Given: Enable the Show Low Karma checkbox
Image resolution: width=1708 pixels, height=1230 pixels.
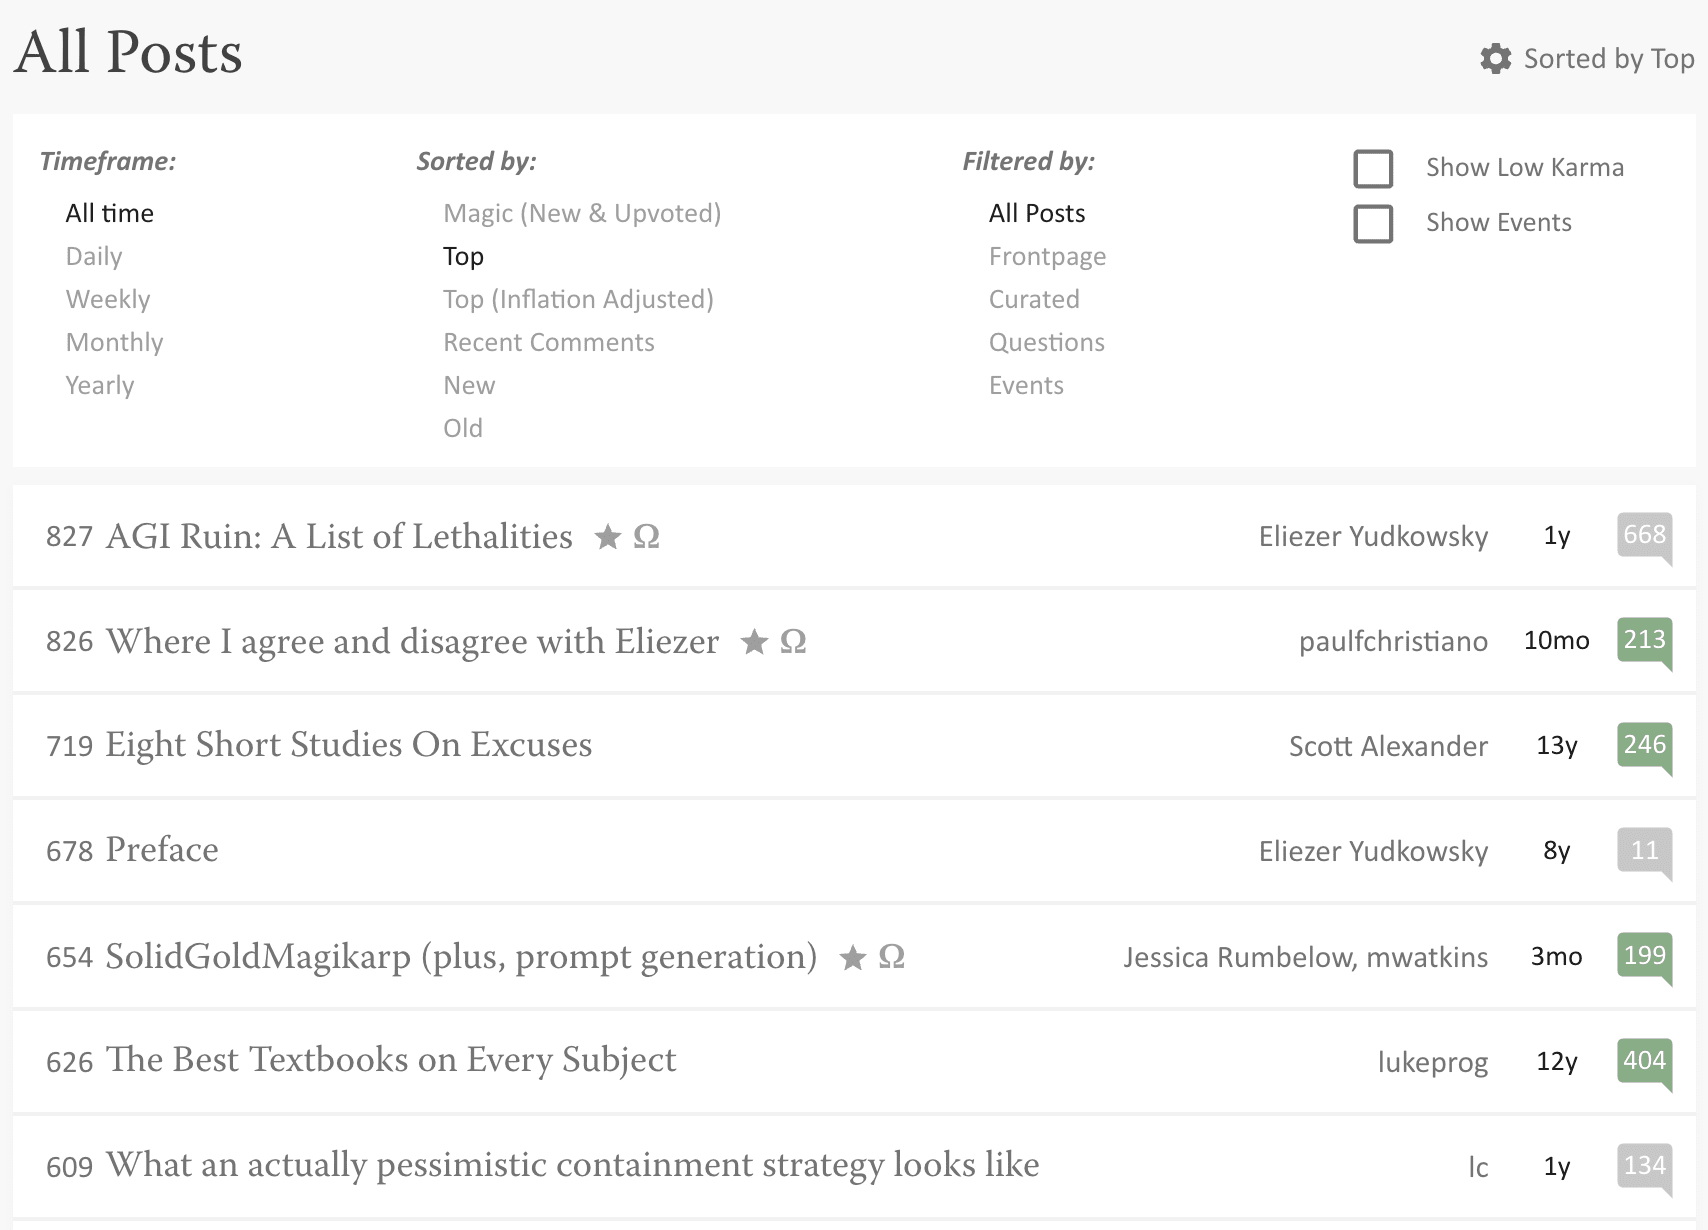Looking at the screenshot, I should (1373, 169).
